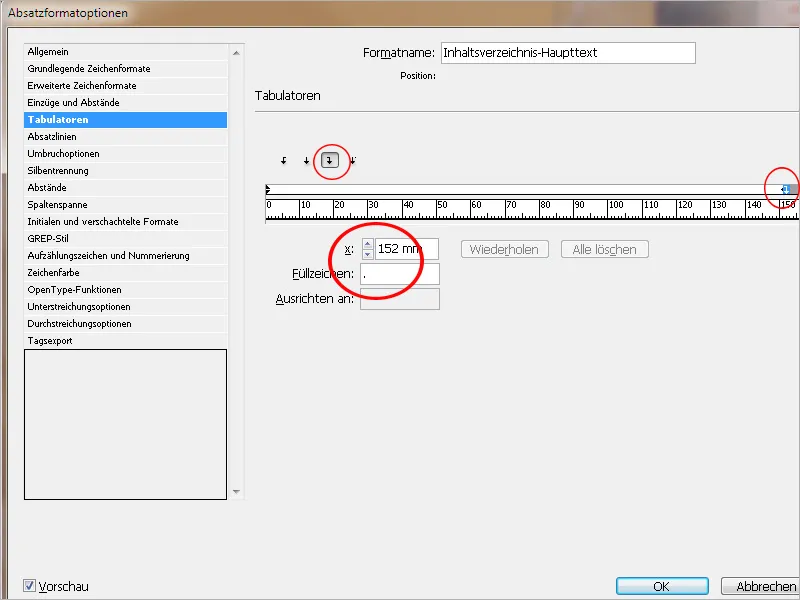The image size is (800, 600).
Task: Select the Tabulatoren category
Action: [x=126, y=120]
